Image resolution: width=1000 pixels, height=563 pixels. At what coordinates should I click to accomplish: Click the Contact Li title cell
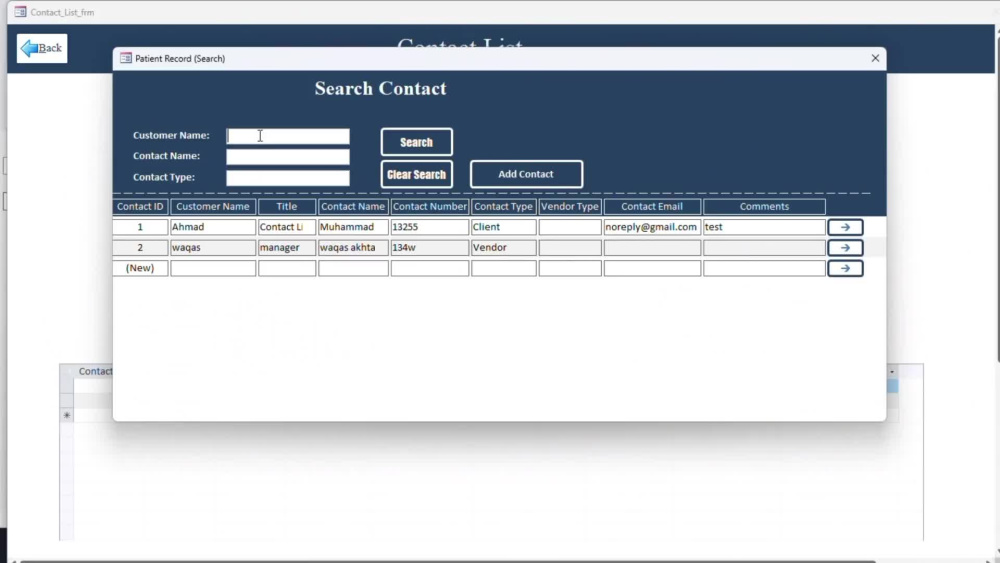pos(287,227)
